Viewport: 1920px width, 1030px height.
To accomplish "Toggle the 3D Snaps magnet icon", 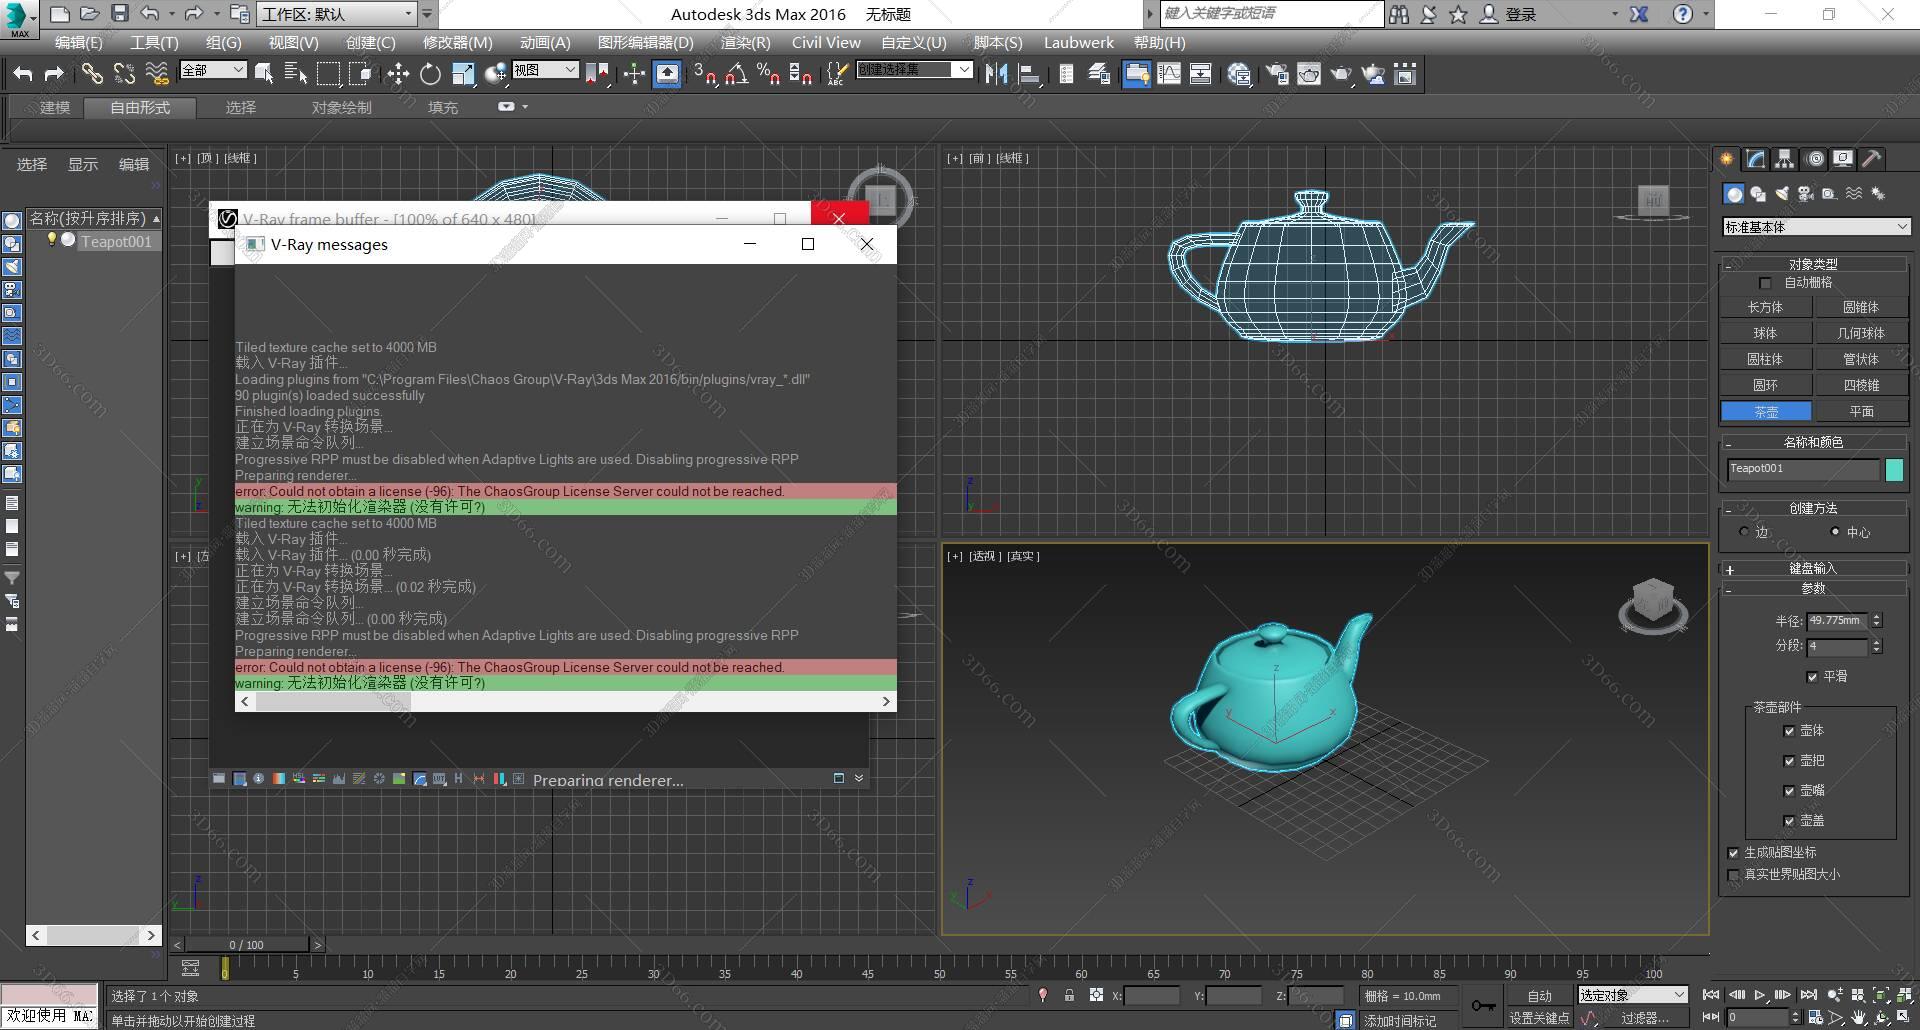I will pyautogui.click(x=705, y=74).
